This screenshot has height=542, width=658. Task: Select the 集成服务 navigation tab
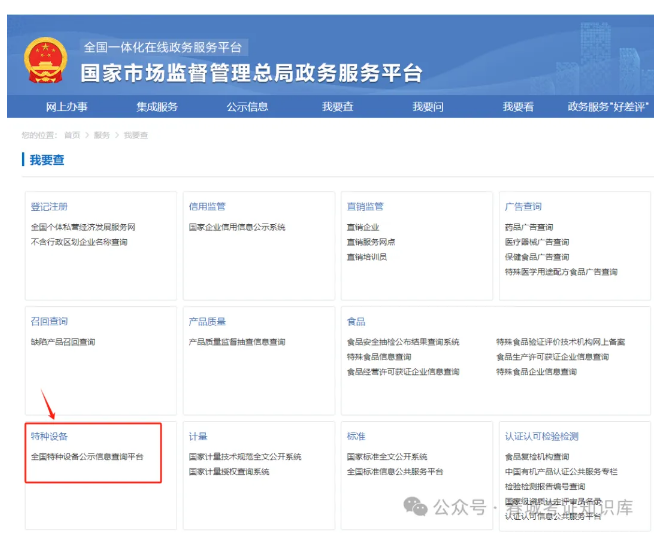[157, 107]
